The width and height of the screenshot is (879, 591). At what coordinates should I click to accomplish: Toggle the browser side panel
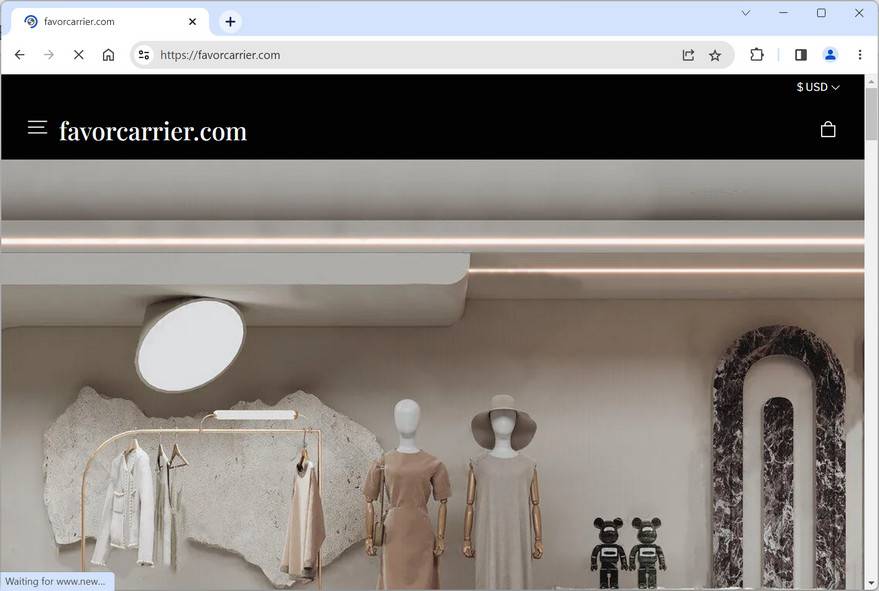click(x=801, y=55)
